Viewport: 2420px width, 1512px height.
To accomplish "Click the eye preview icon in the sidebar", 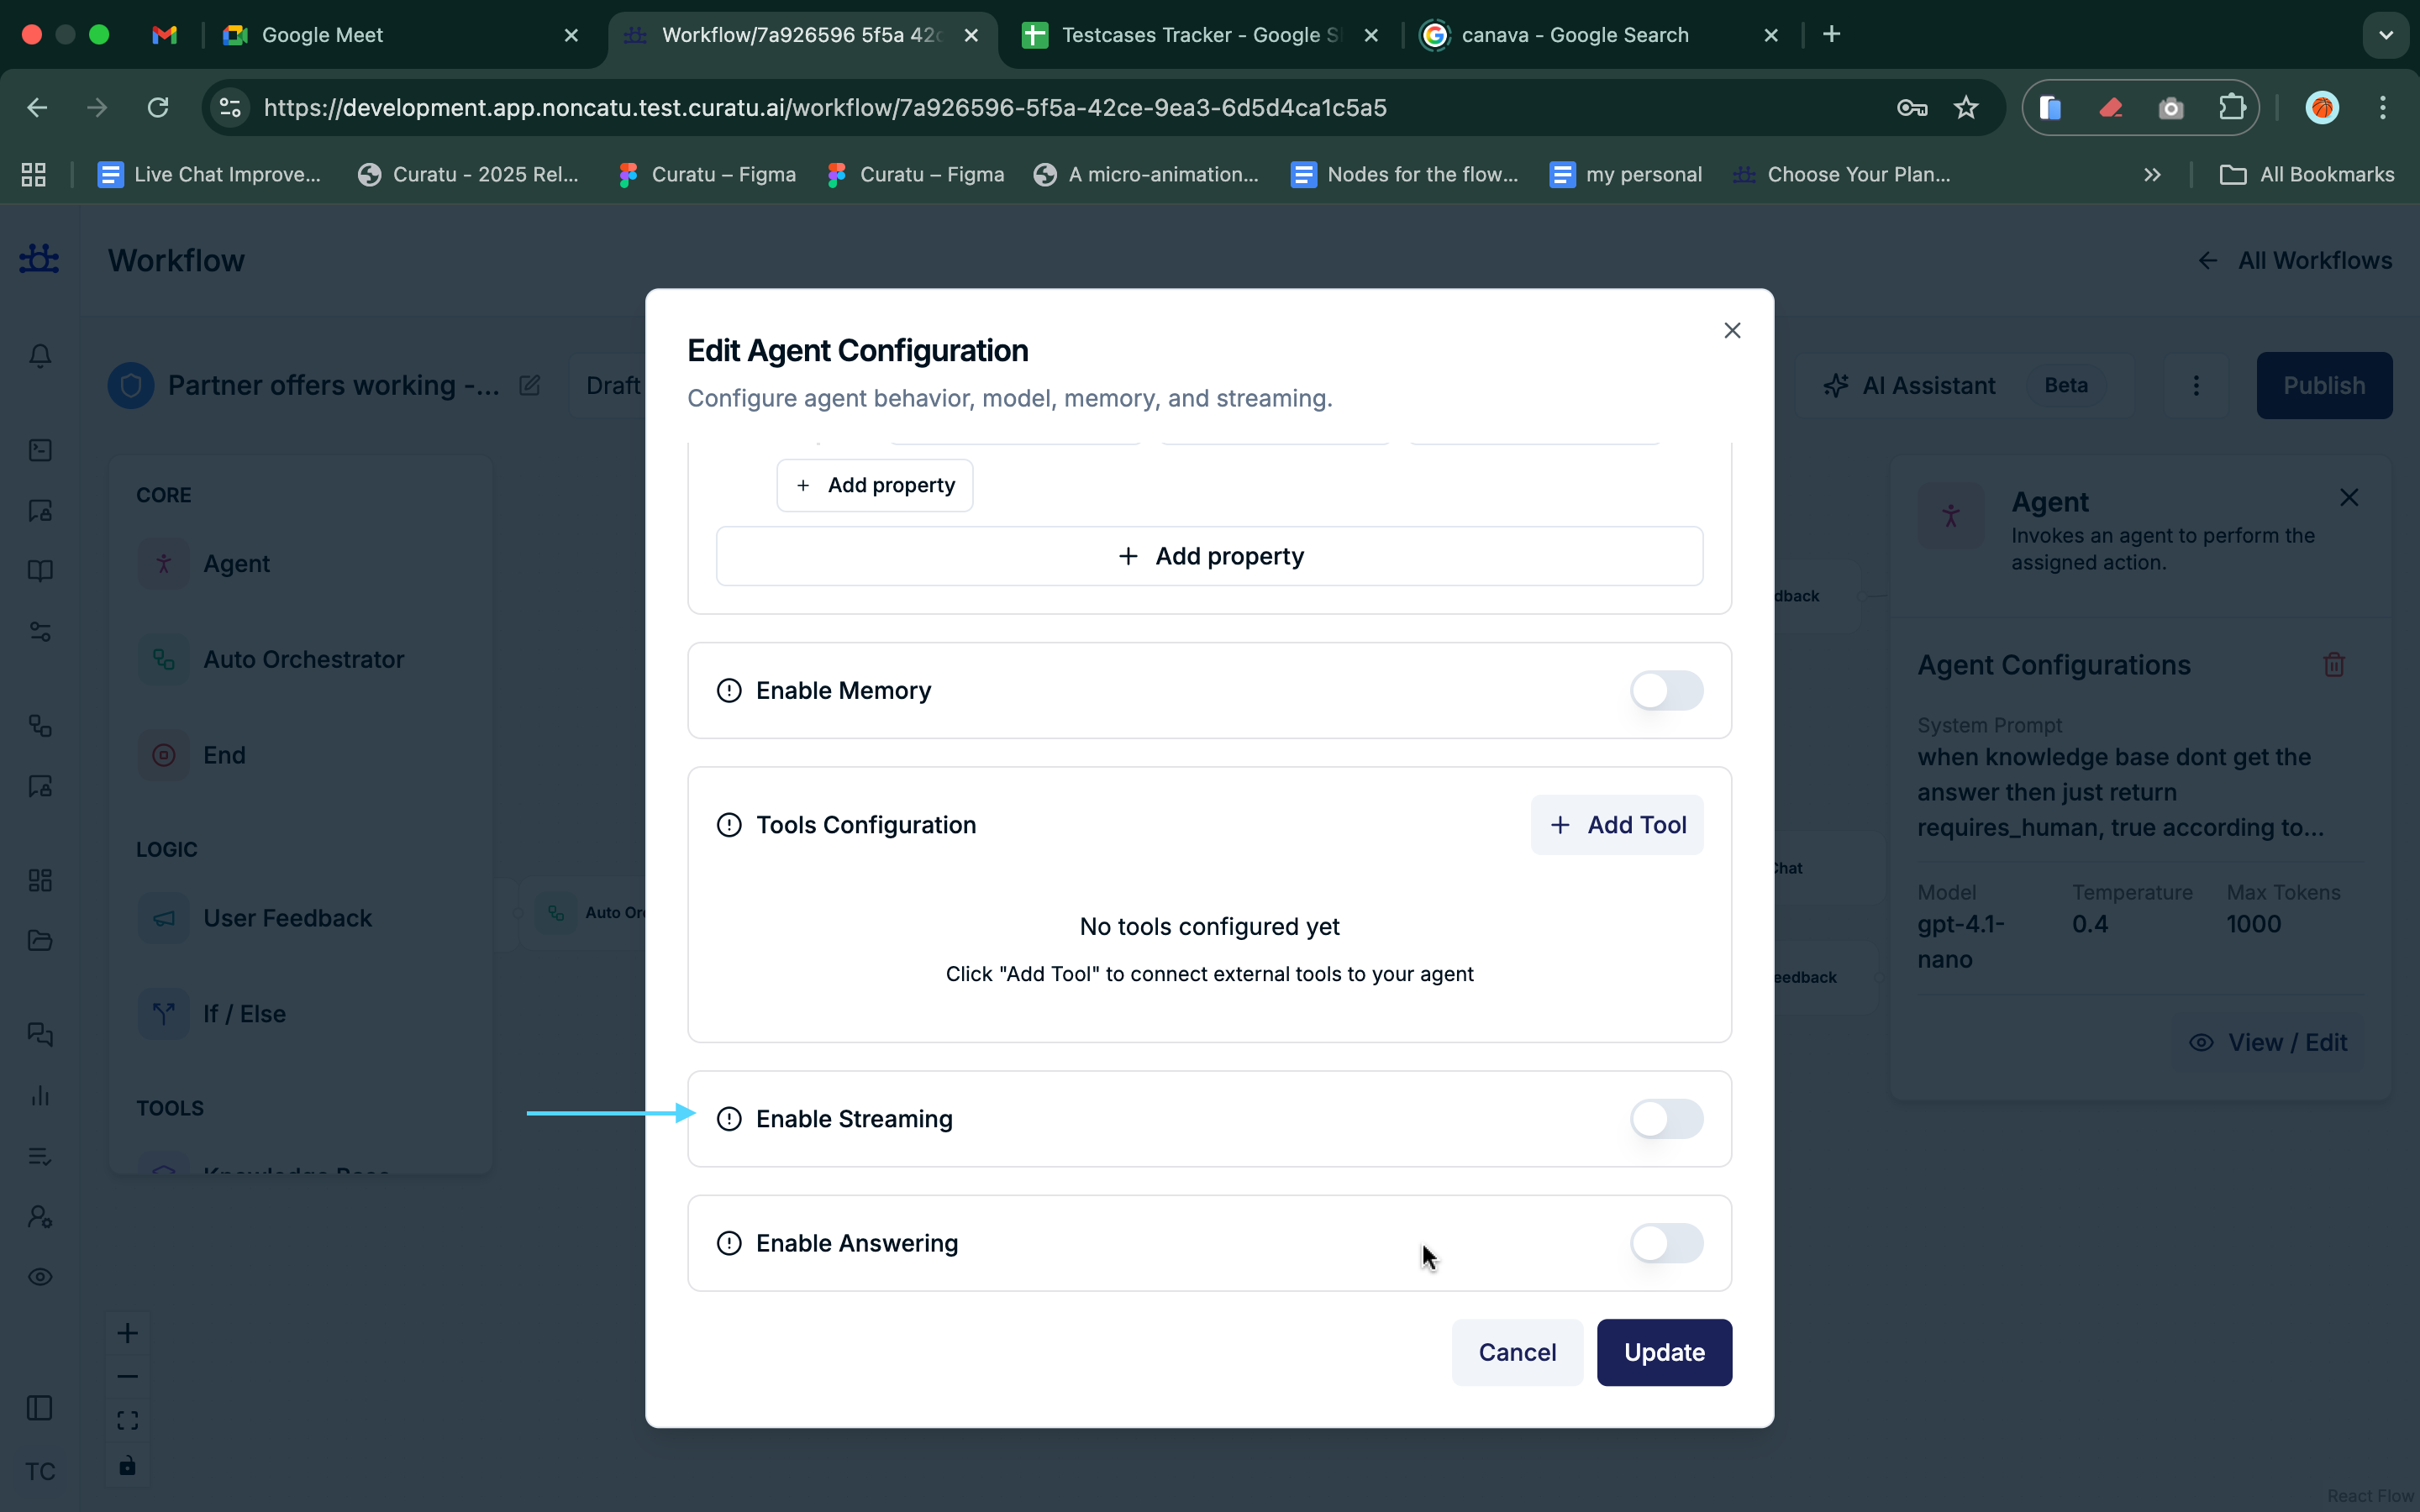I will (x=39, y=1277).
